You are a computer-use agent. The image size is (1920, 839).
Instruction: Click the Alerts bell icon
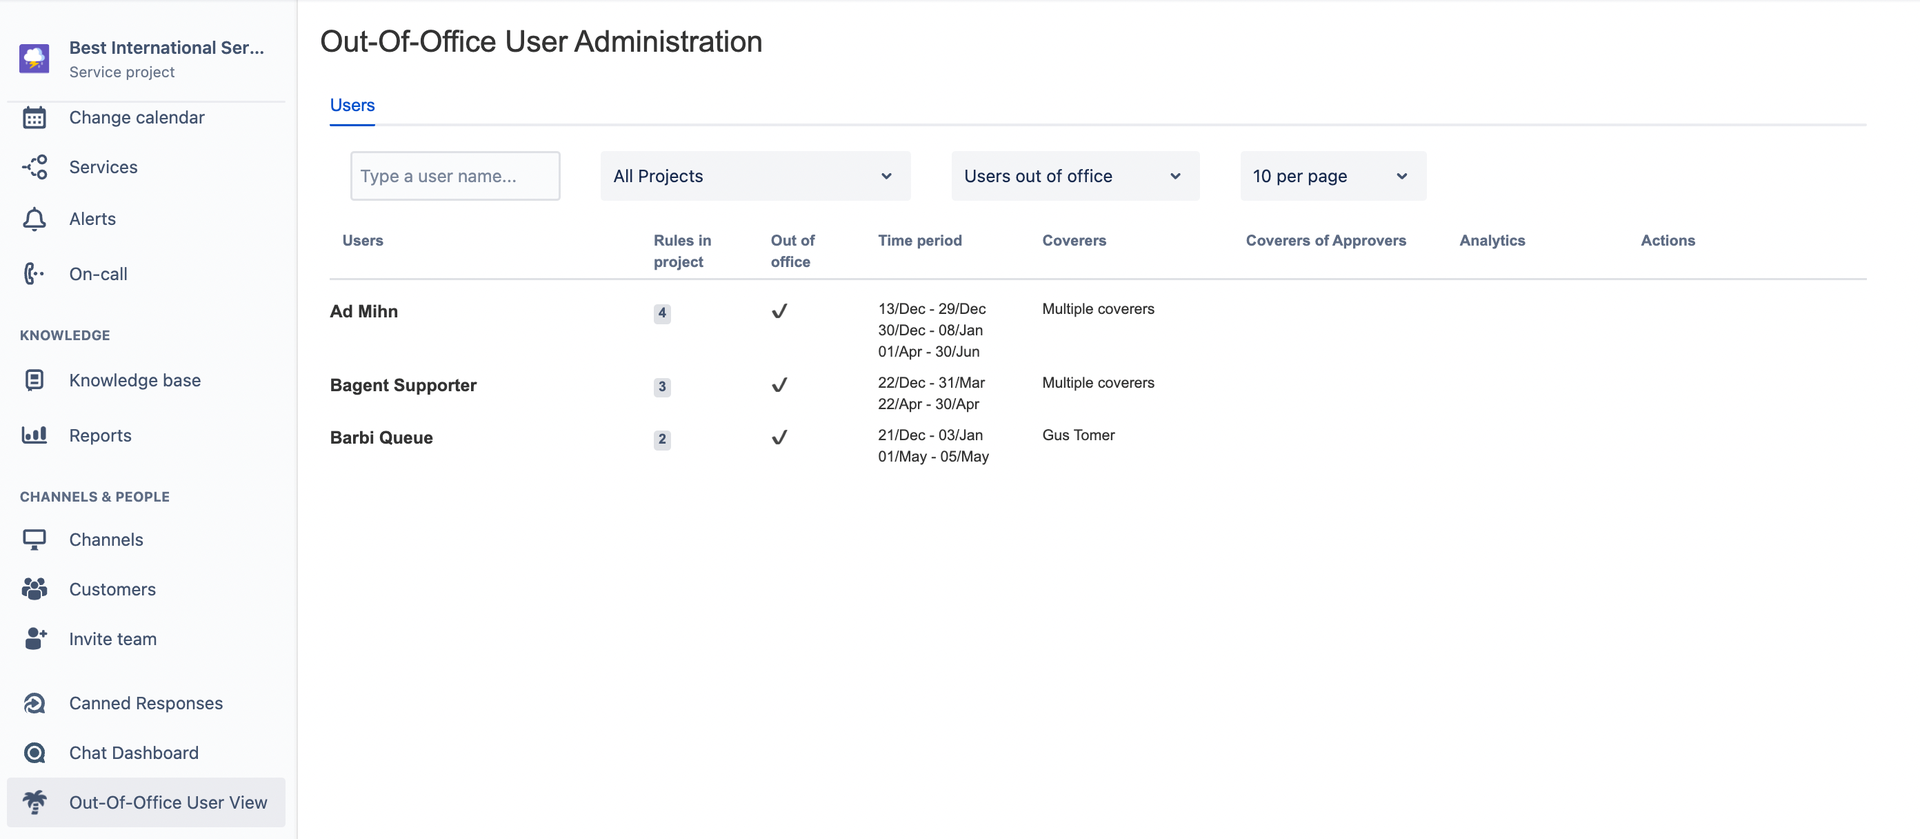34,219
